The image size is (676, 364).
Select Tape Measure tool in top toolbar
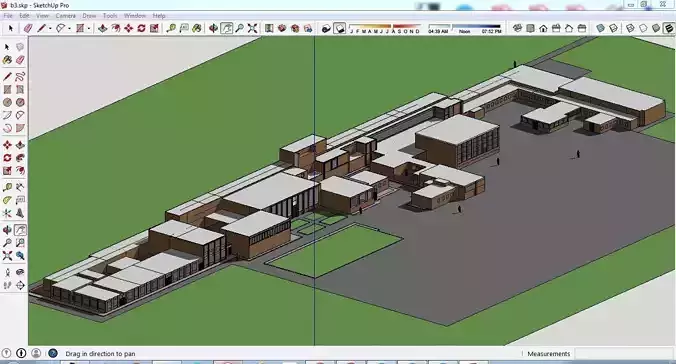pyautogui.click(x=171, y=28)
